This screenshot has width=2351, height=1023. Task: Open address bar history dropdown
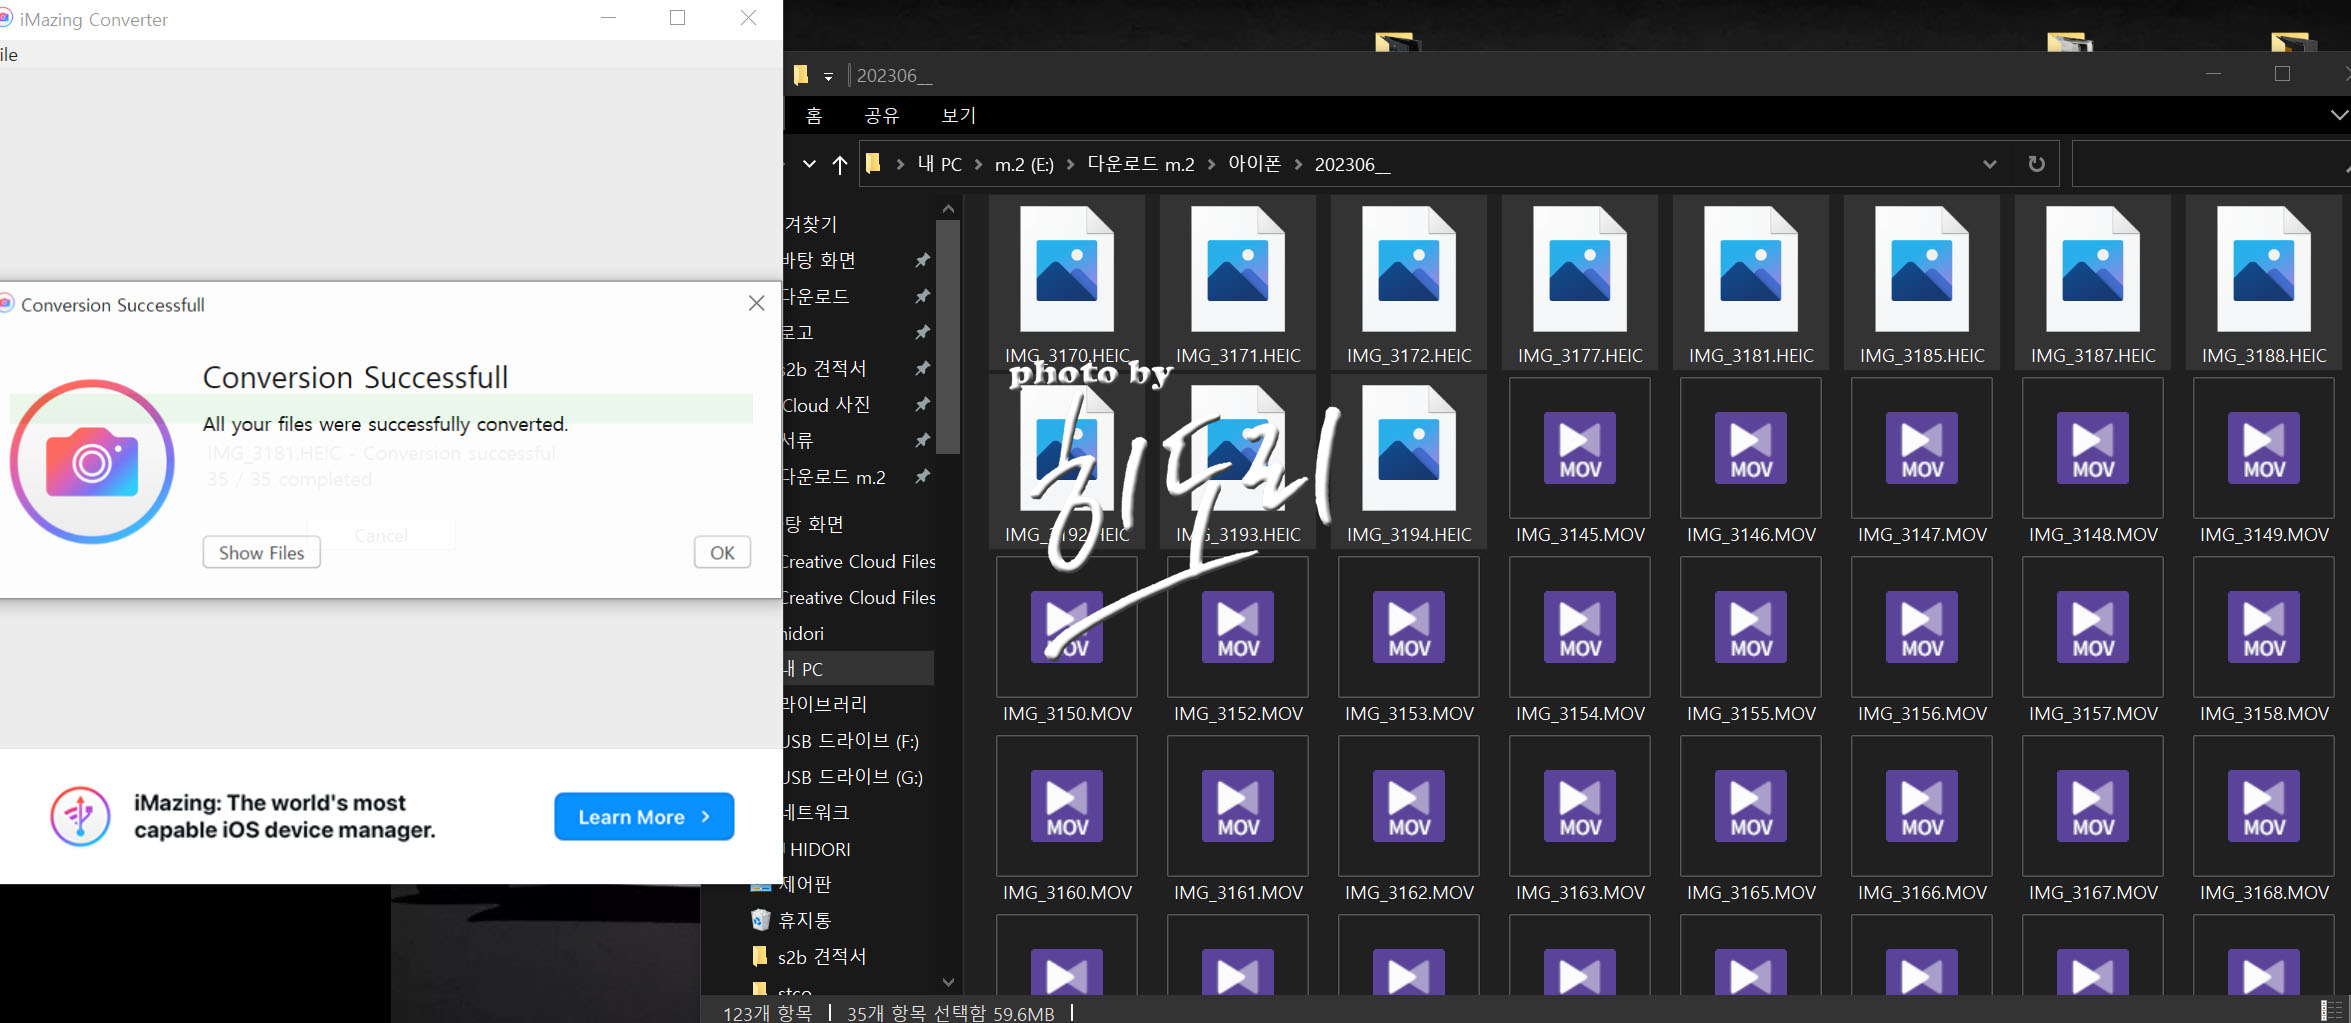(1989, 164)
